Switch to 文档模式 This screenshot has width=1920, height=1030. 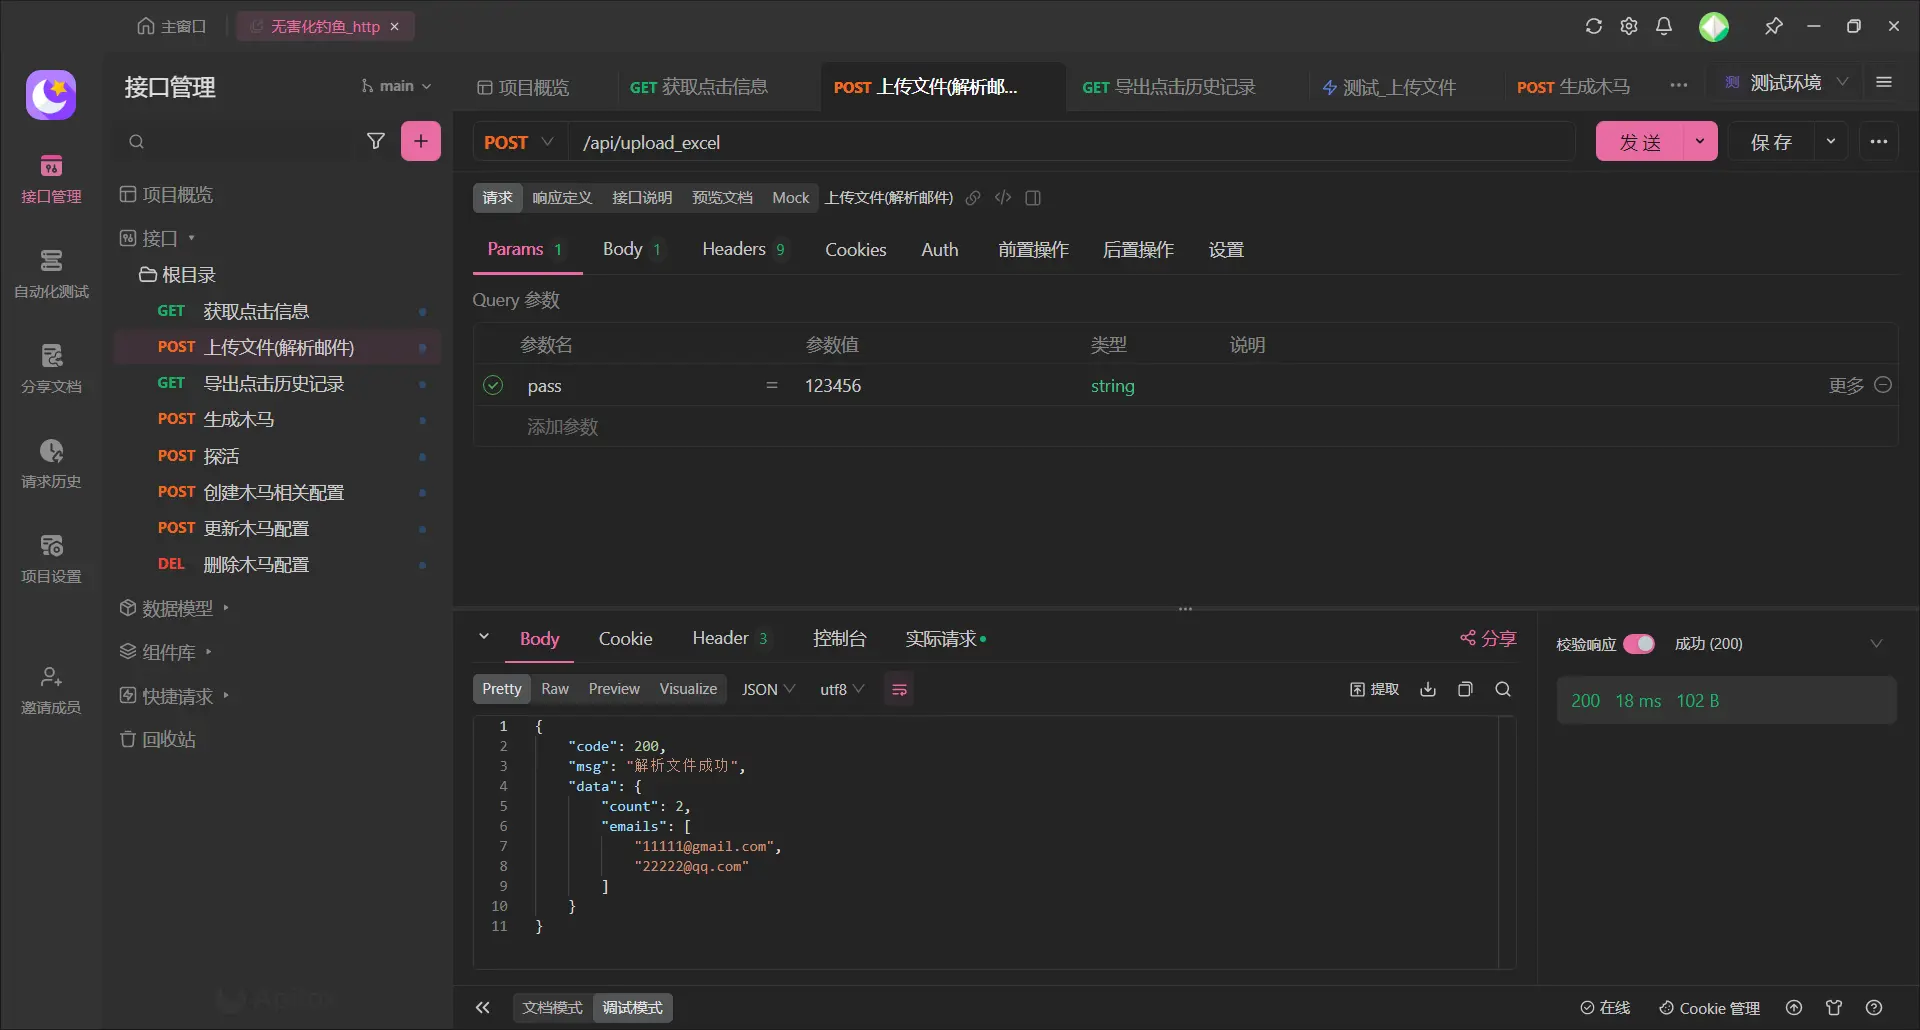[552, 1007]
